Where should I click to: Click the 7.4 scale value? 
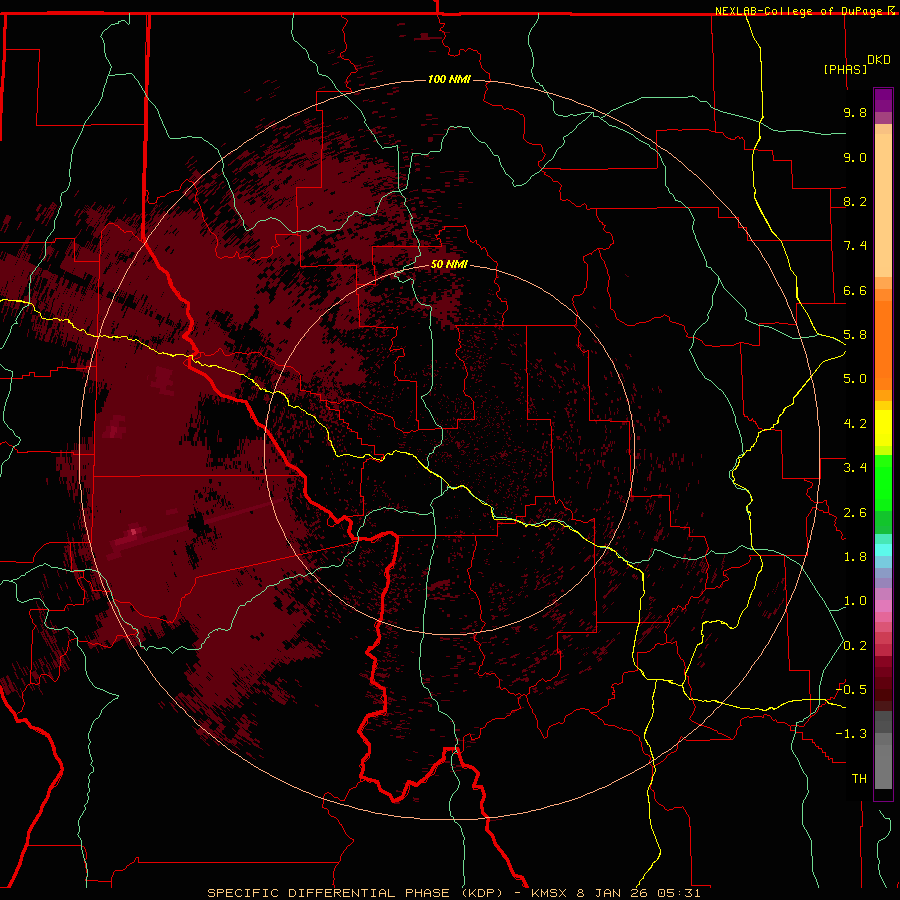pos(855,246)
